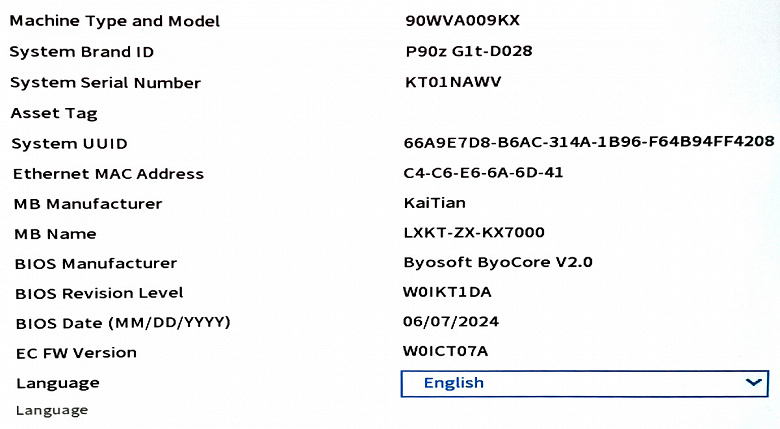Click the English text in the language selector
The image size is (780, 429).
453,383
